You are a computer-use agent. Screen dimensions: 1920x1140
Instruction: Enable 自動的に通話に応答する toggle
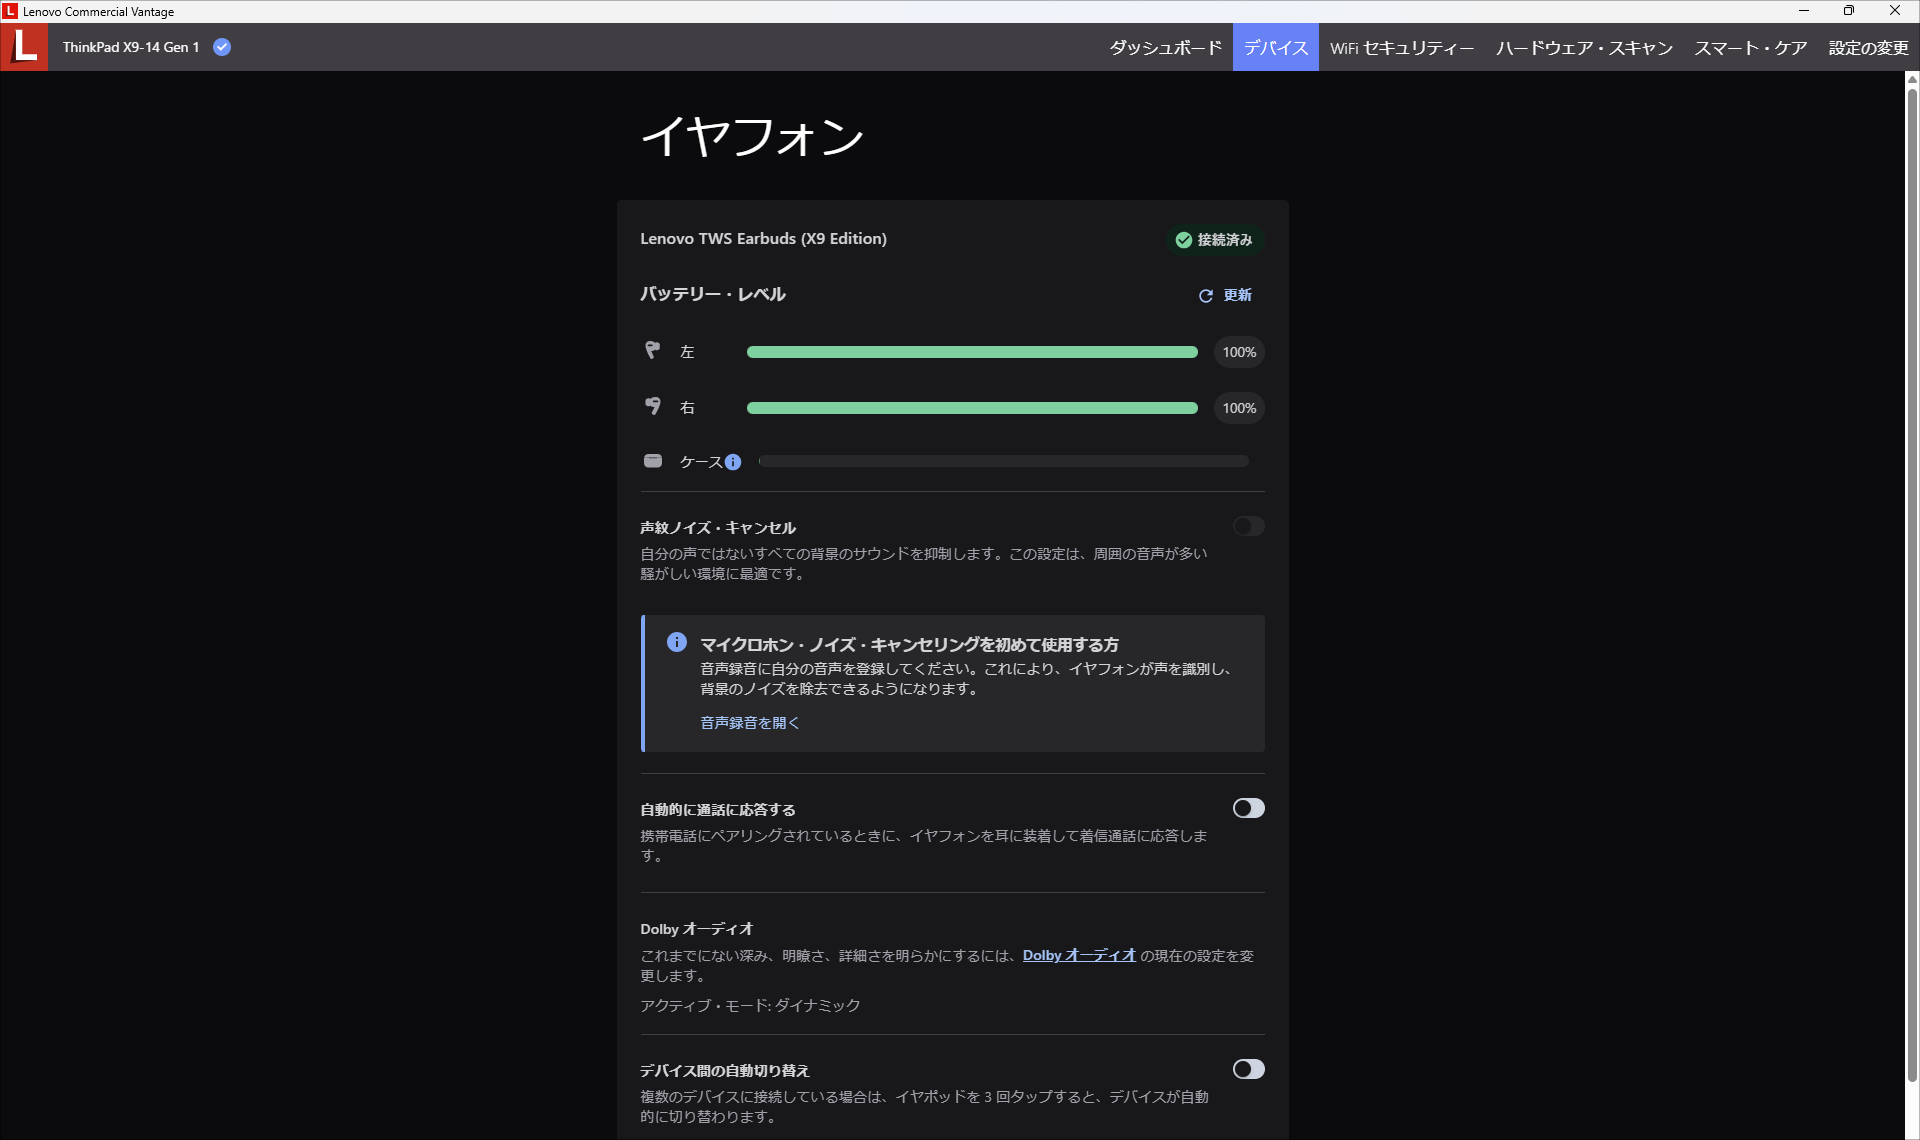pyautogui.click(x=1248, y=808)
